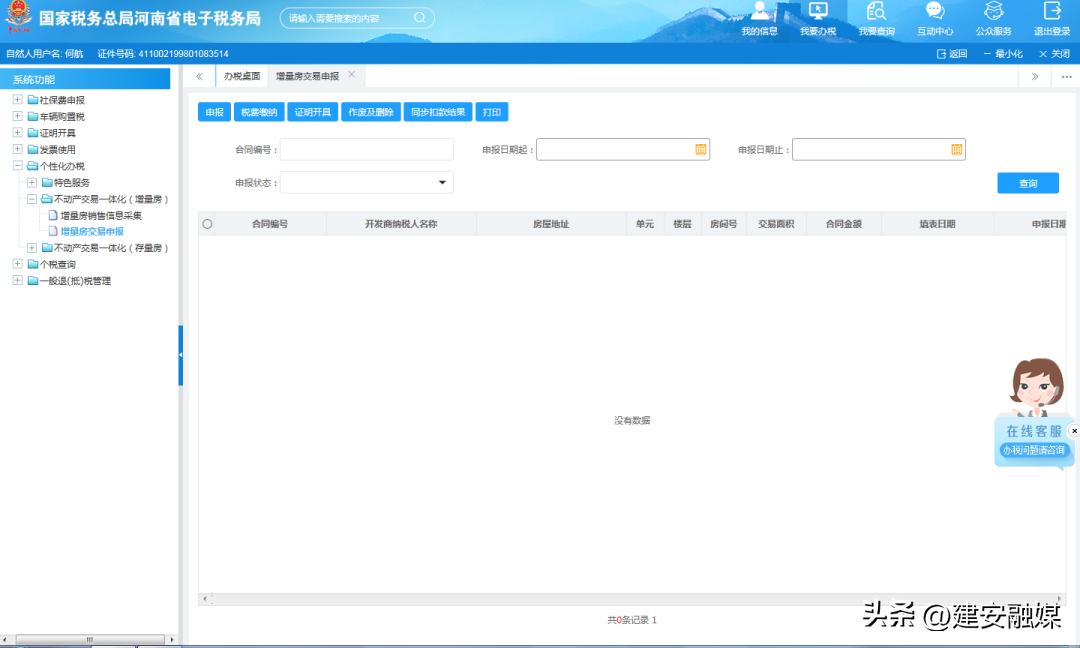The image size is (1080, 648).
Task: Open 我要查询 section
Action: point(876,20)
